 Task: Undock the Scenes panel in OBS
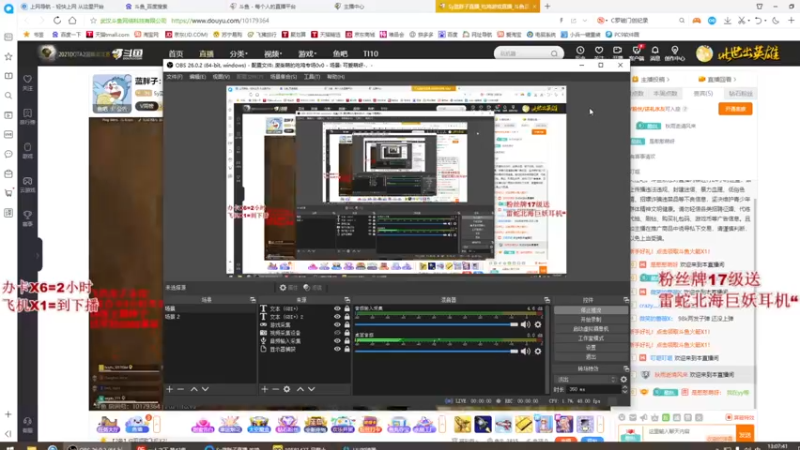pyautogui.click(x=253, y=300)
